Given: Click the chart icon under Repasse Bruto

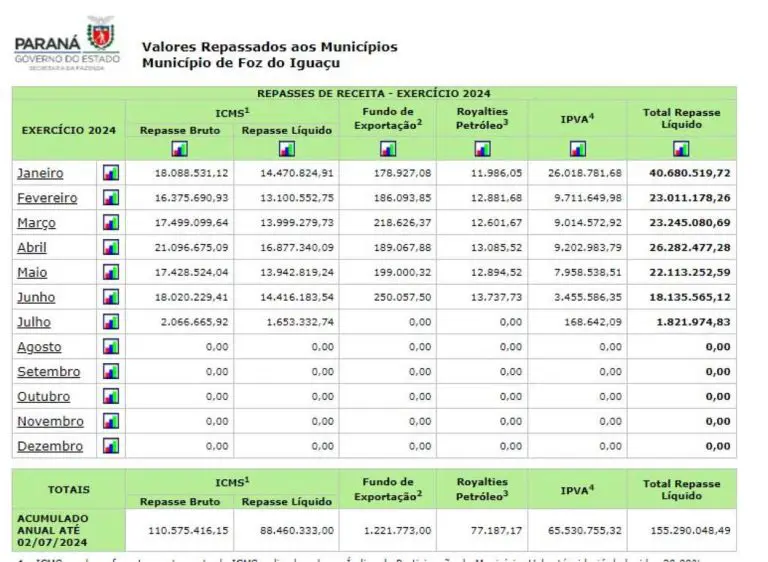Looking at the screenshot, I should [x=180, y=149].
